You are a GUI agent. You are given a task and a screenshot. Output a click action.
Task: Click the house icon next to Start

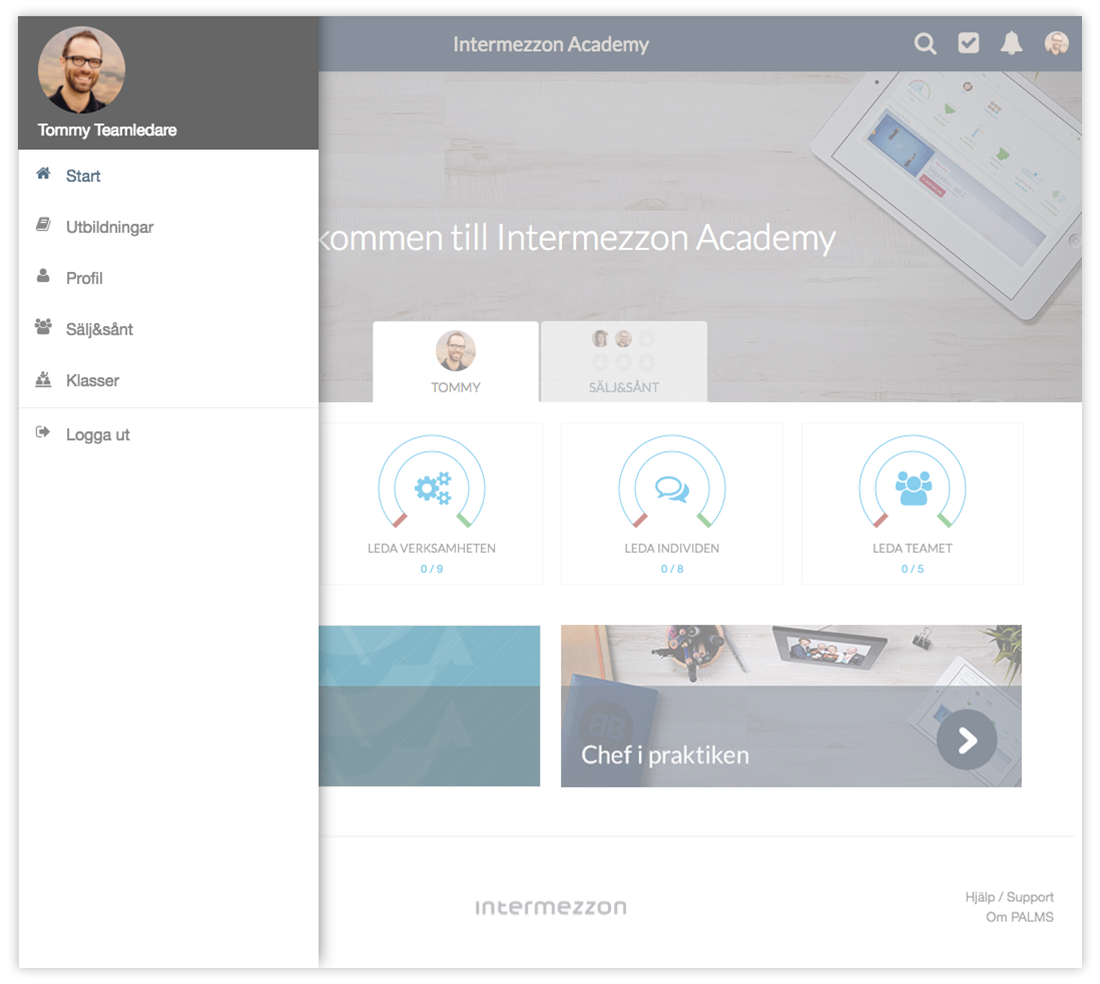(x=43, y=174)
